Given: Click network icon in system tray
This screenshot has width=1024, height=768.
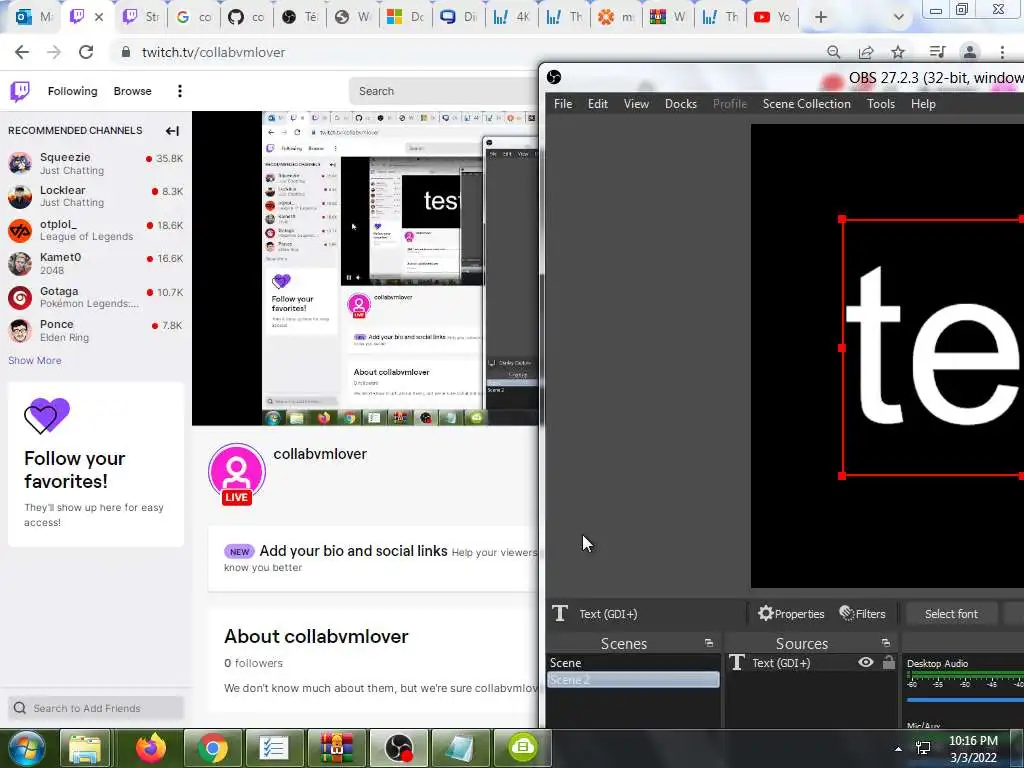Looking at the screenshot, I should (x=923, y=748).
